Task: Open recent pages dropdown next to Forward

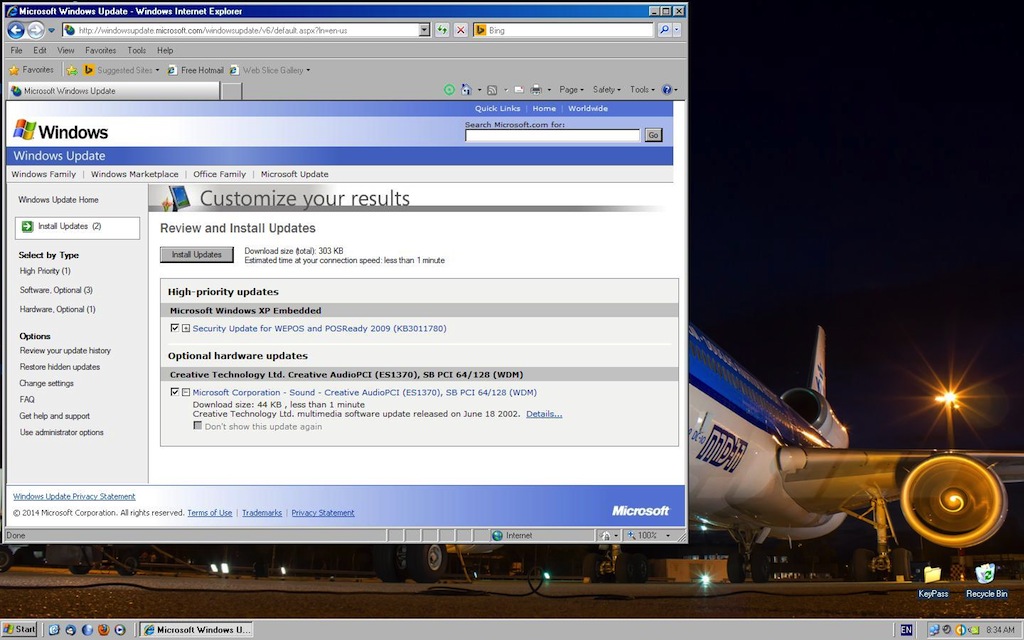Action: 52,31
